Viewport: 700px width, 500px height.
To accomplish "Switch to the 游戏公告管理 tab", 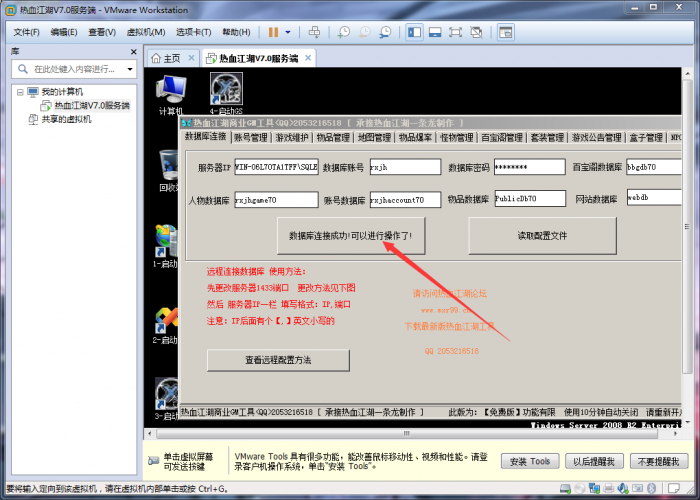I will (x=596, y=138).
